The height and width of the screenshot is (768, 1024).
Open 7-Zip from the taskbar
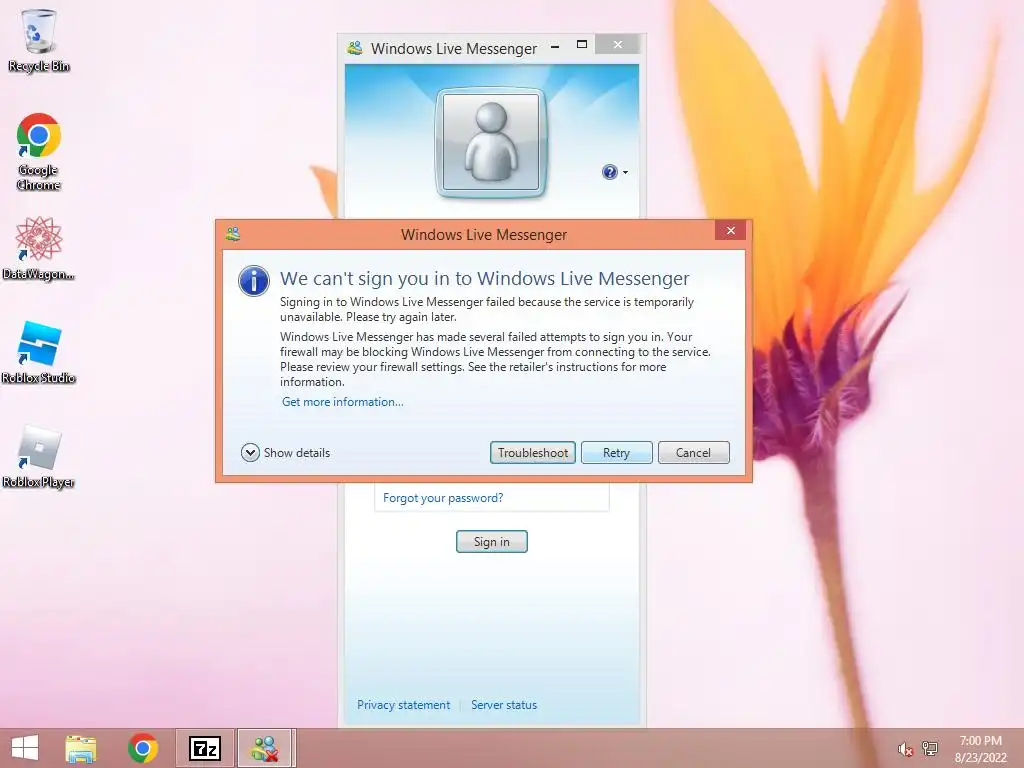tap(204, 748)
